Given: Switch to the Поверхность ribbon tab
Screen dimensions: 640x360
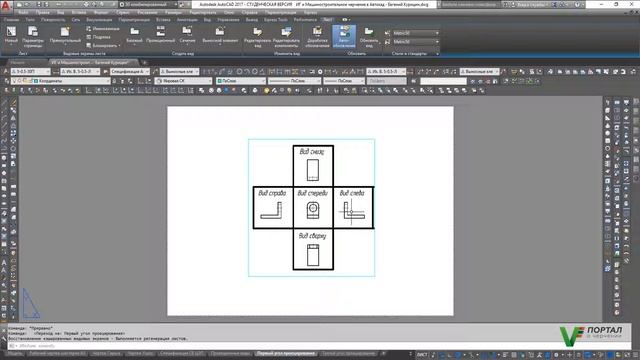Looking at the screenshot, I should tap(53, 20).
